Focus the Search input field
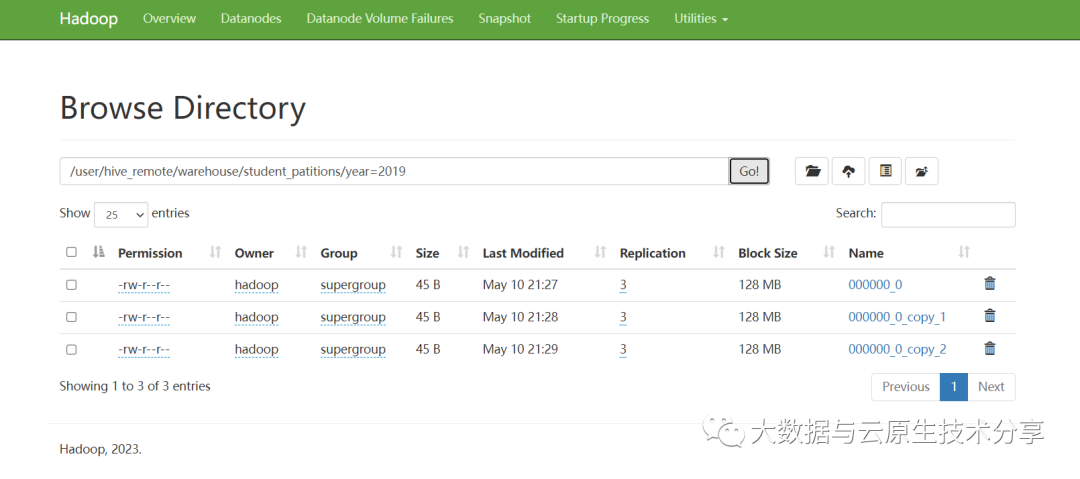The height and width of the screenshot is (479, 1080). (947, 214)
